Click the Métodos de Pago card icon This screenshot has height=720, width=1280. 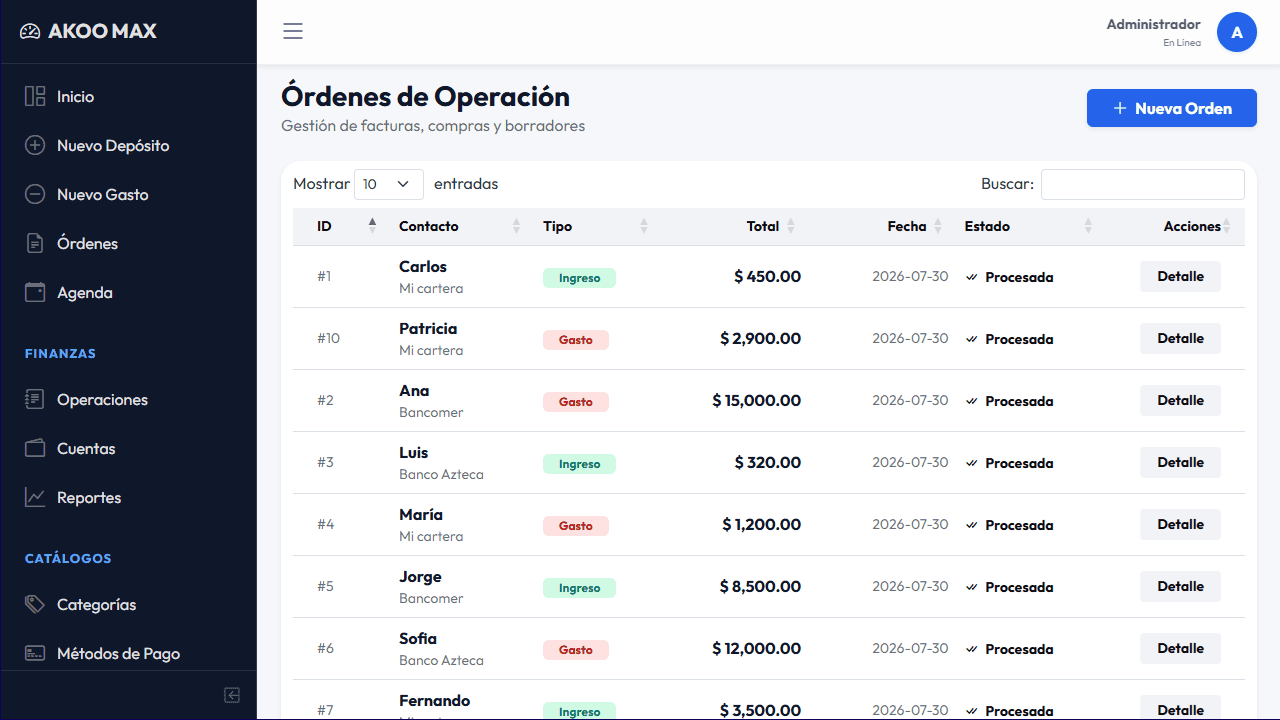tap(35, 653)
